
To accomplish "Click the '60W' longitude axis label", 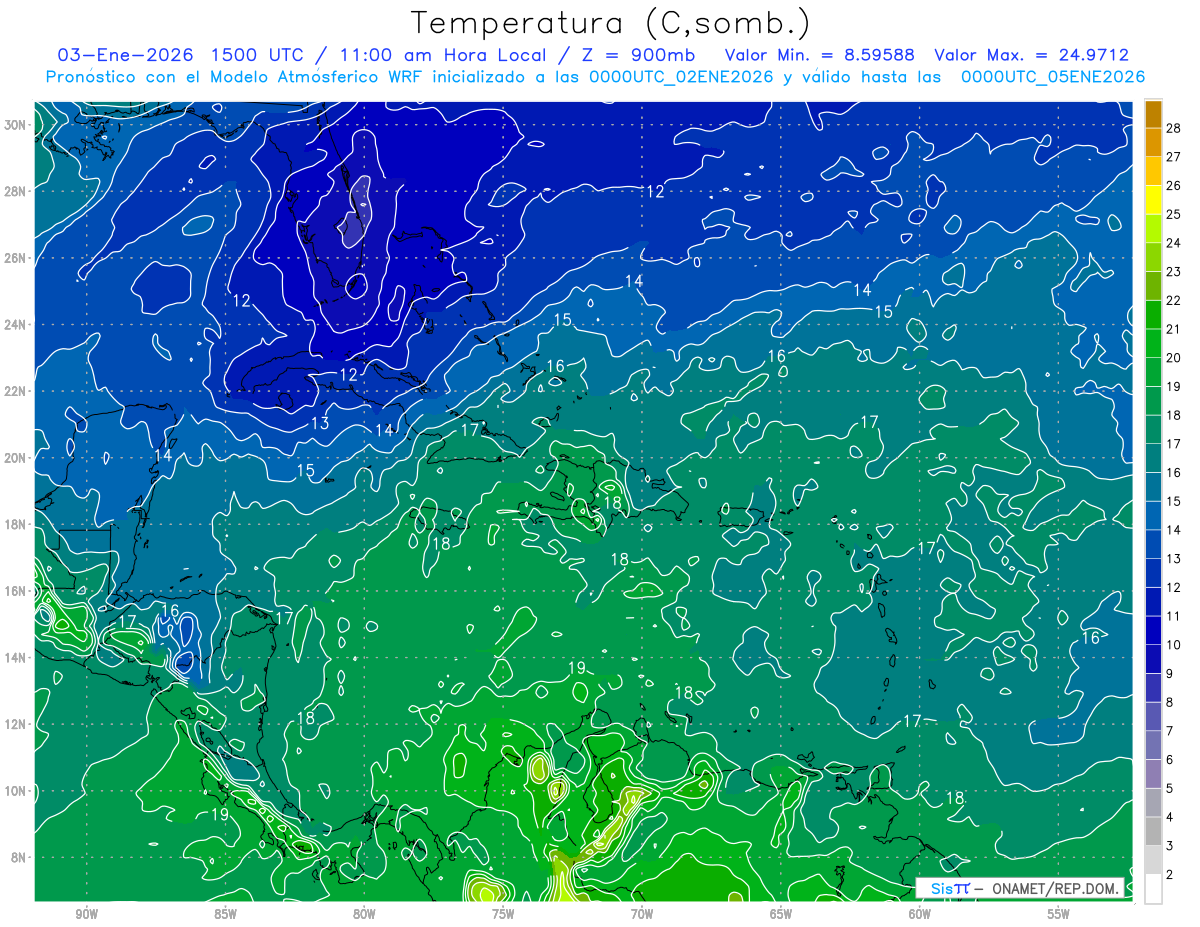I will click(x=920, y=914).
